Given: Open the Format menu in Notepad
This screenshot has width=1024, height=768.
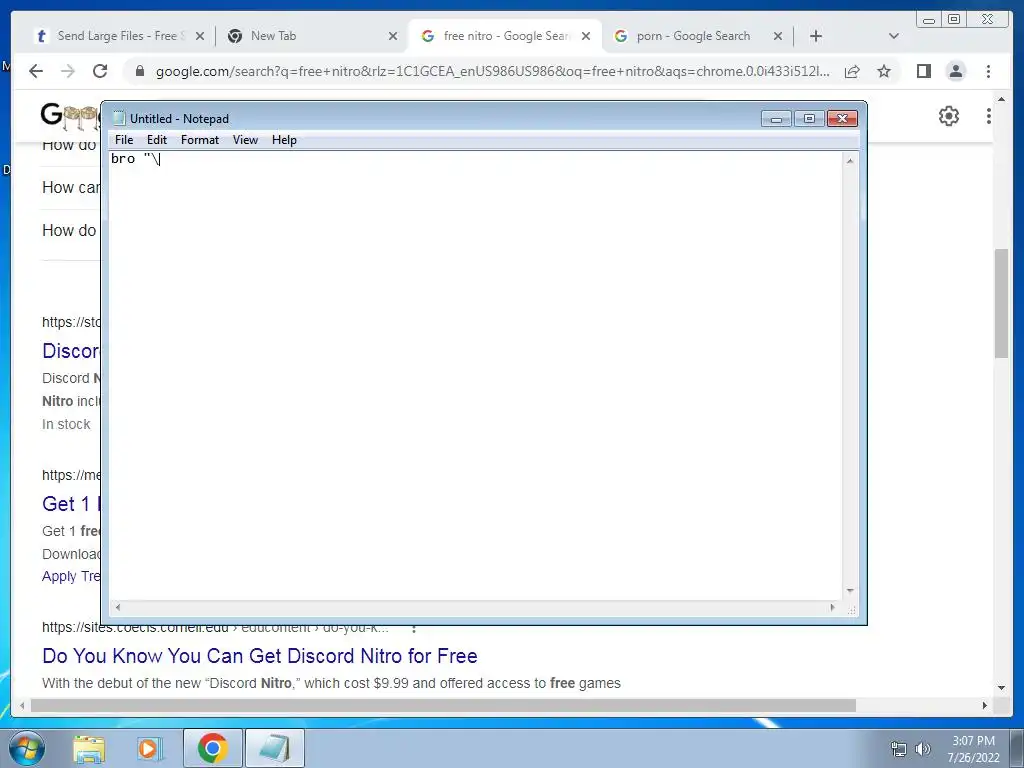Looking at the screenshot, I should [200, 140].
